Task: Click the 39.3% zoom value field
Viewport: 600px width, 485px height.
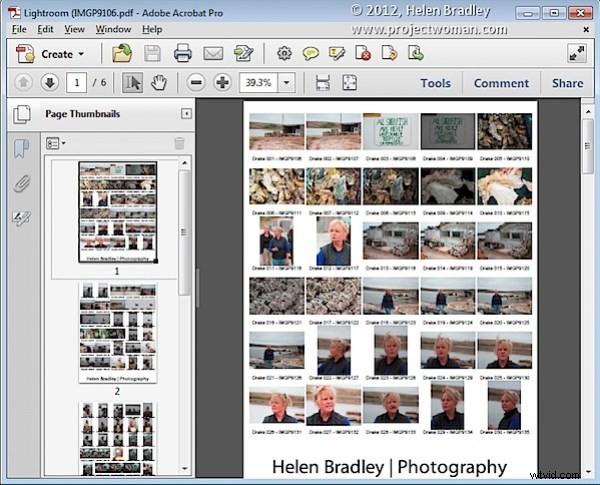Action: point(258,82)
